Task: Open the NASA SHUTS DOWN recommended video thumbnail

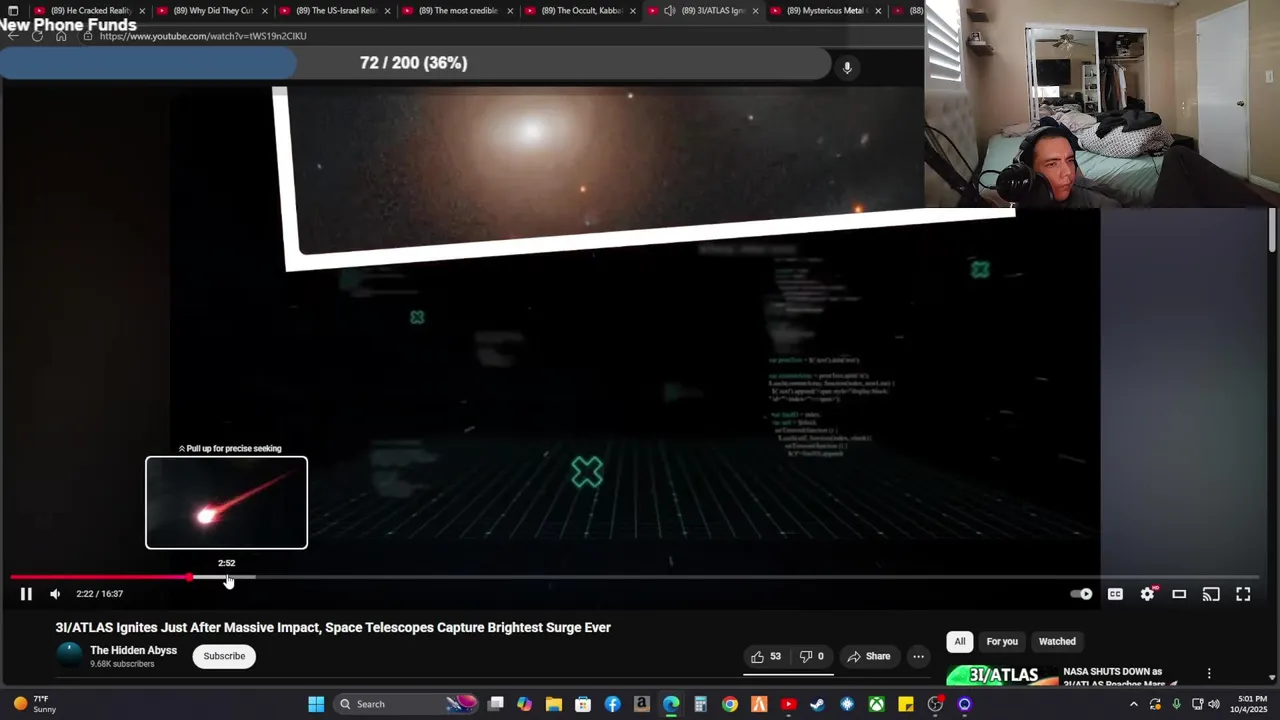Action: click(1002, 676)
